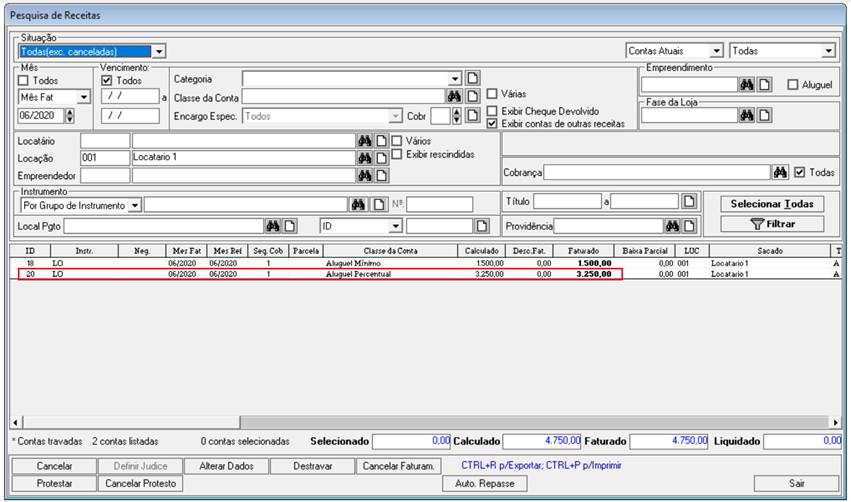Clear Providência with page icon
The image size is (851, 502).
click(689, 226)
